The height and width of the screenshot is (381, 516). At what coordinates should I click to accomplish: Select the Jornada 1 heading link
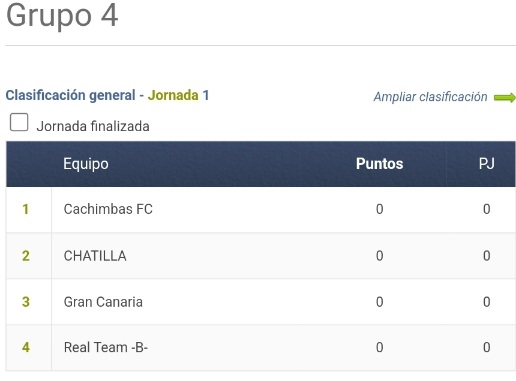[x=178, y=95]
